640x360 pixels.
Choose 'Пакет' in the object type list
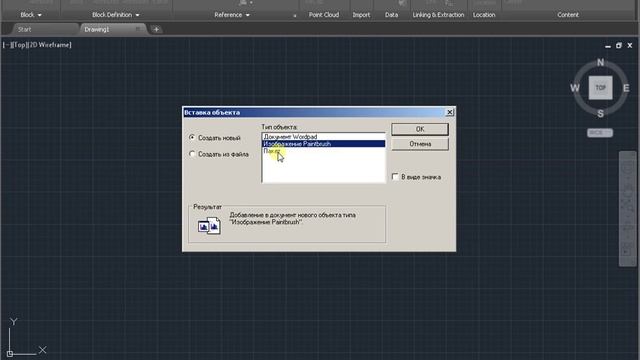(x=323, y=151)
